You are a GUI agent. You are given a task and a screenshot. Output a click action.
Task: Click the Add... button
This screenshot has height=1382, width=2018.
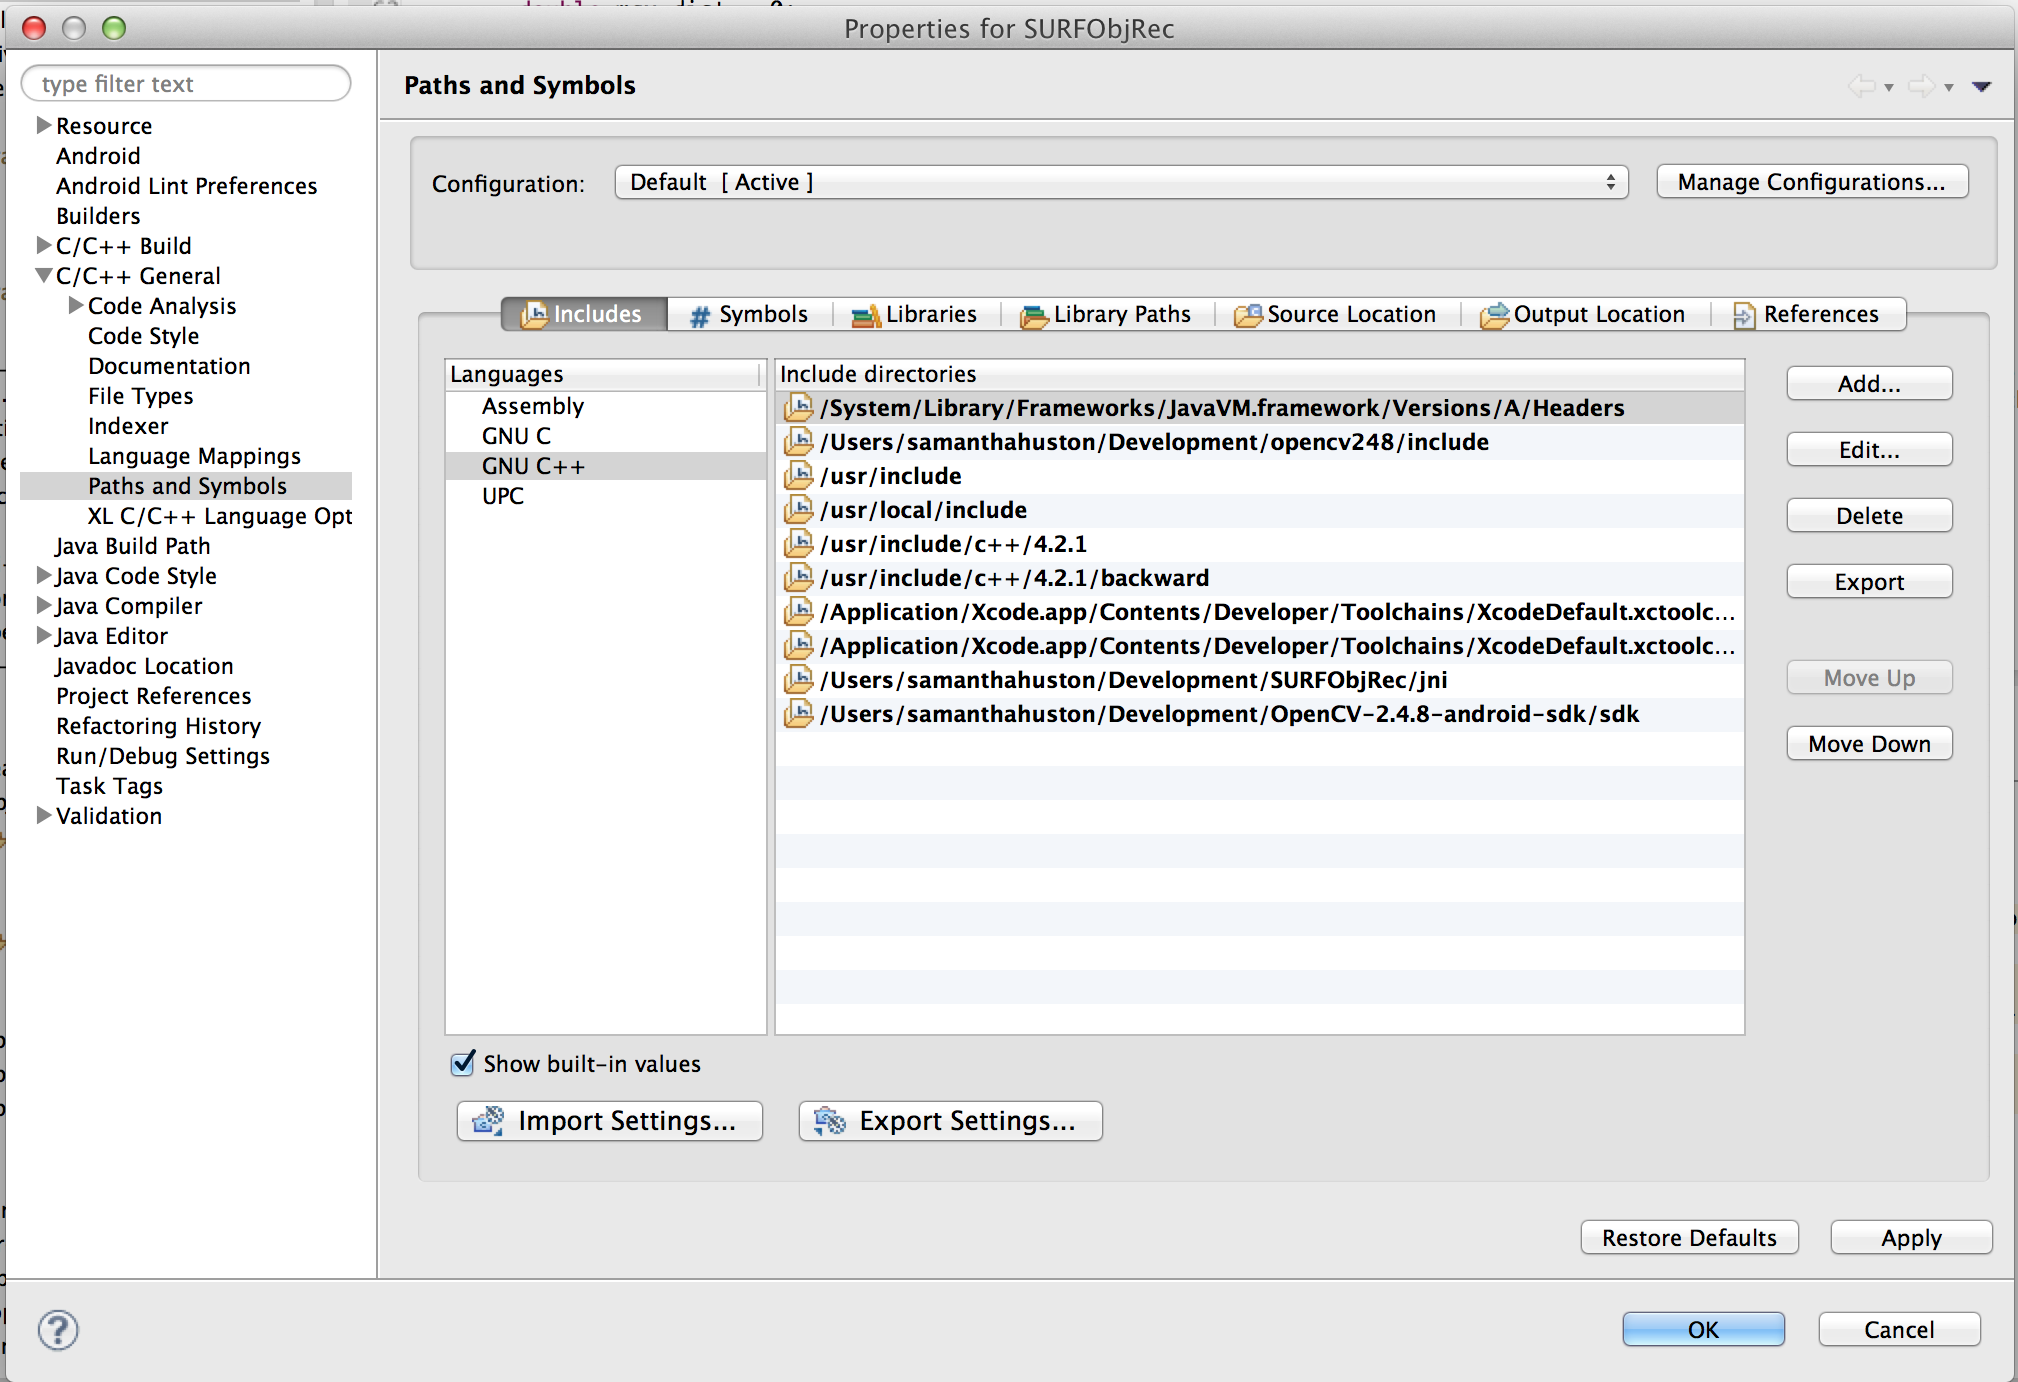coord(1869,384)
